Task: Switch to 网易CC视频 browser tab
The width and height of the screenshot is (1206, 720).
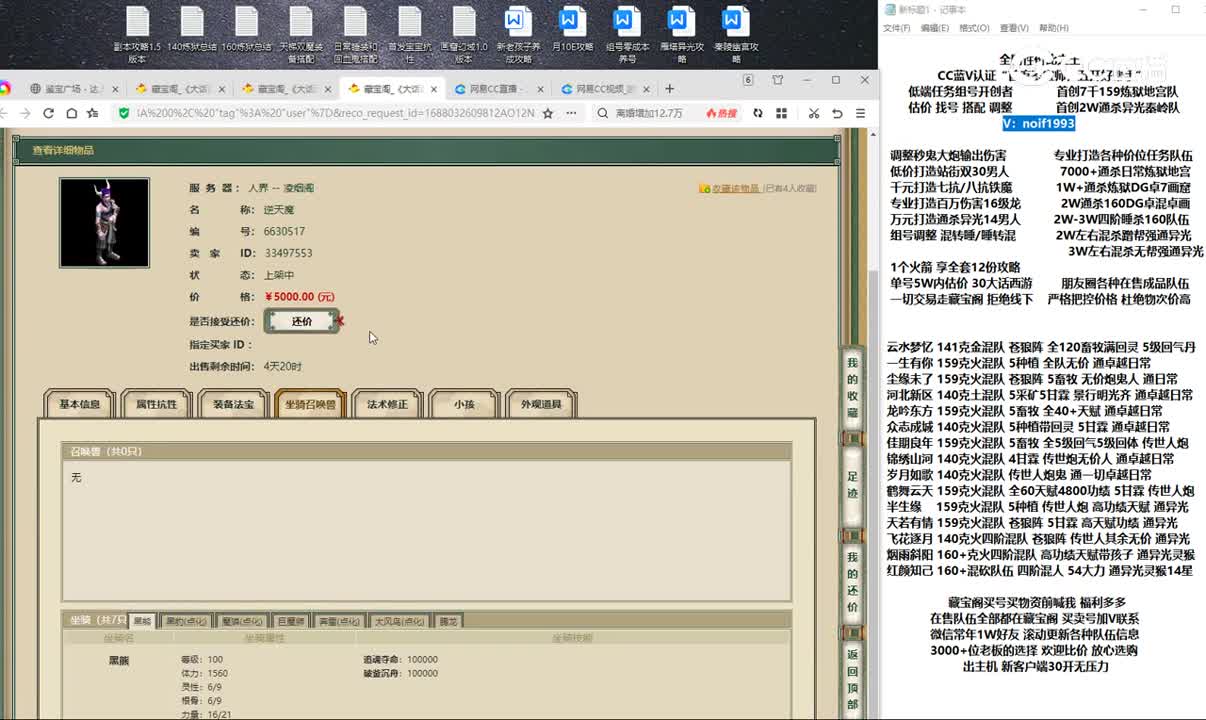Action: pos(606,89)
